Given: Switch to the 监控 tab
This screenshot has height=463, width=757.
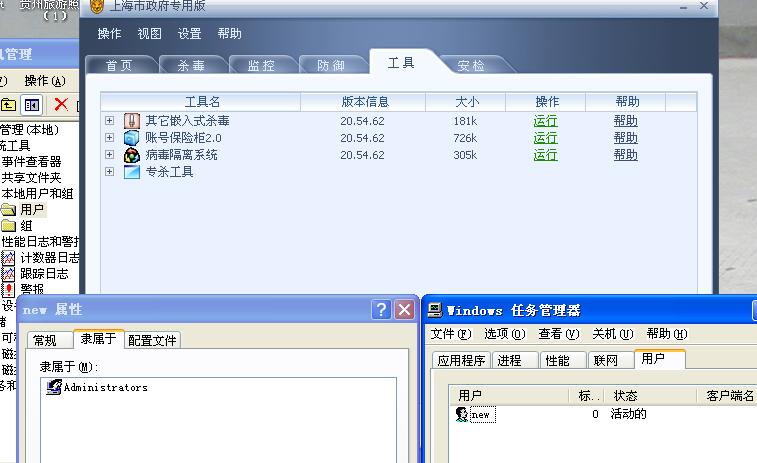Looking at the screenshot, I should coord(261,65).
